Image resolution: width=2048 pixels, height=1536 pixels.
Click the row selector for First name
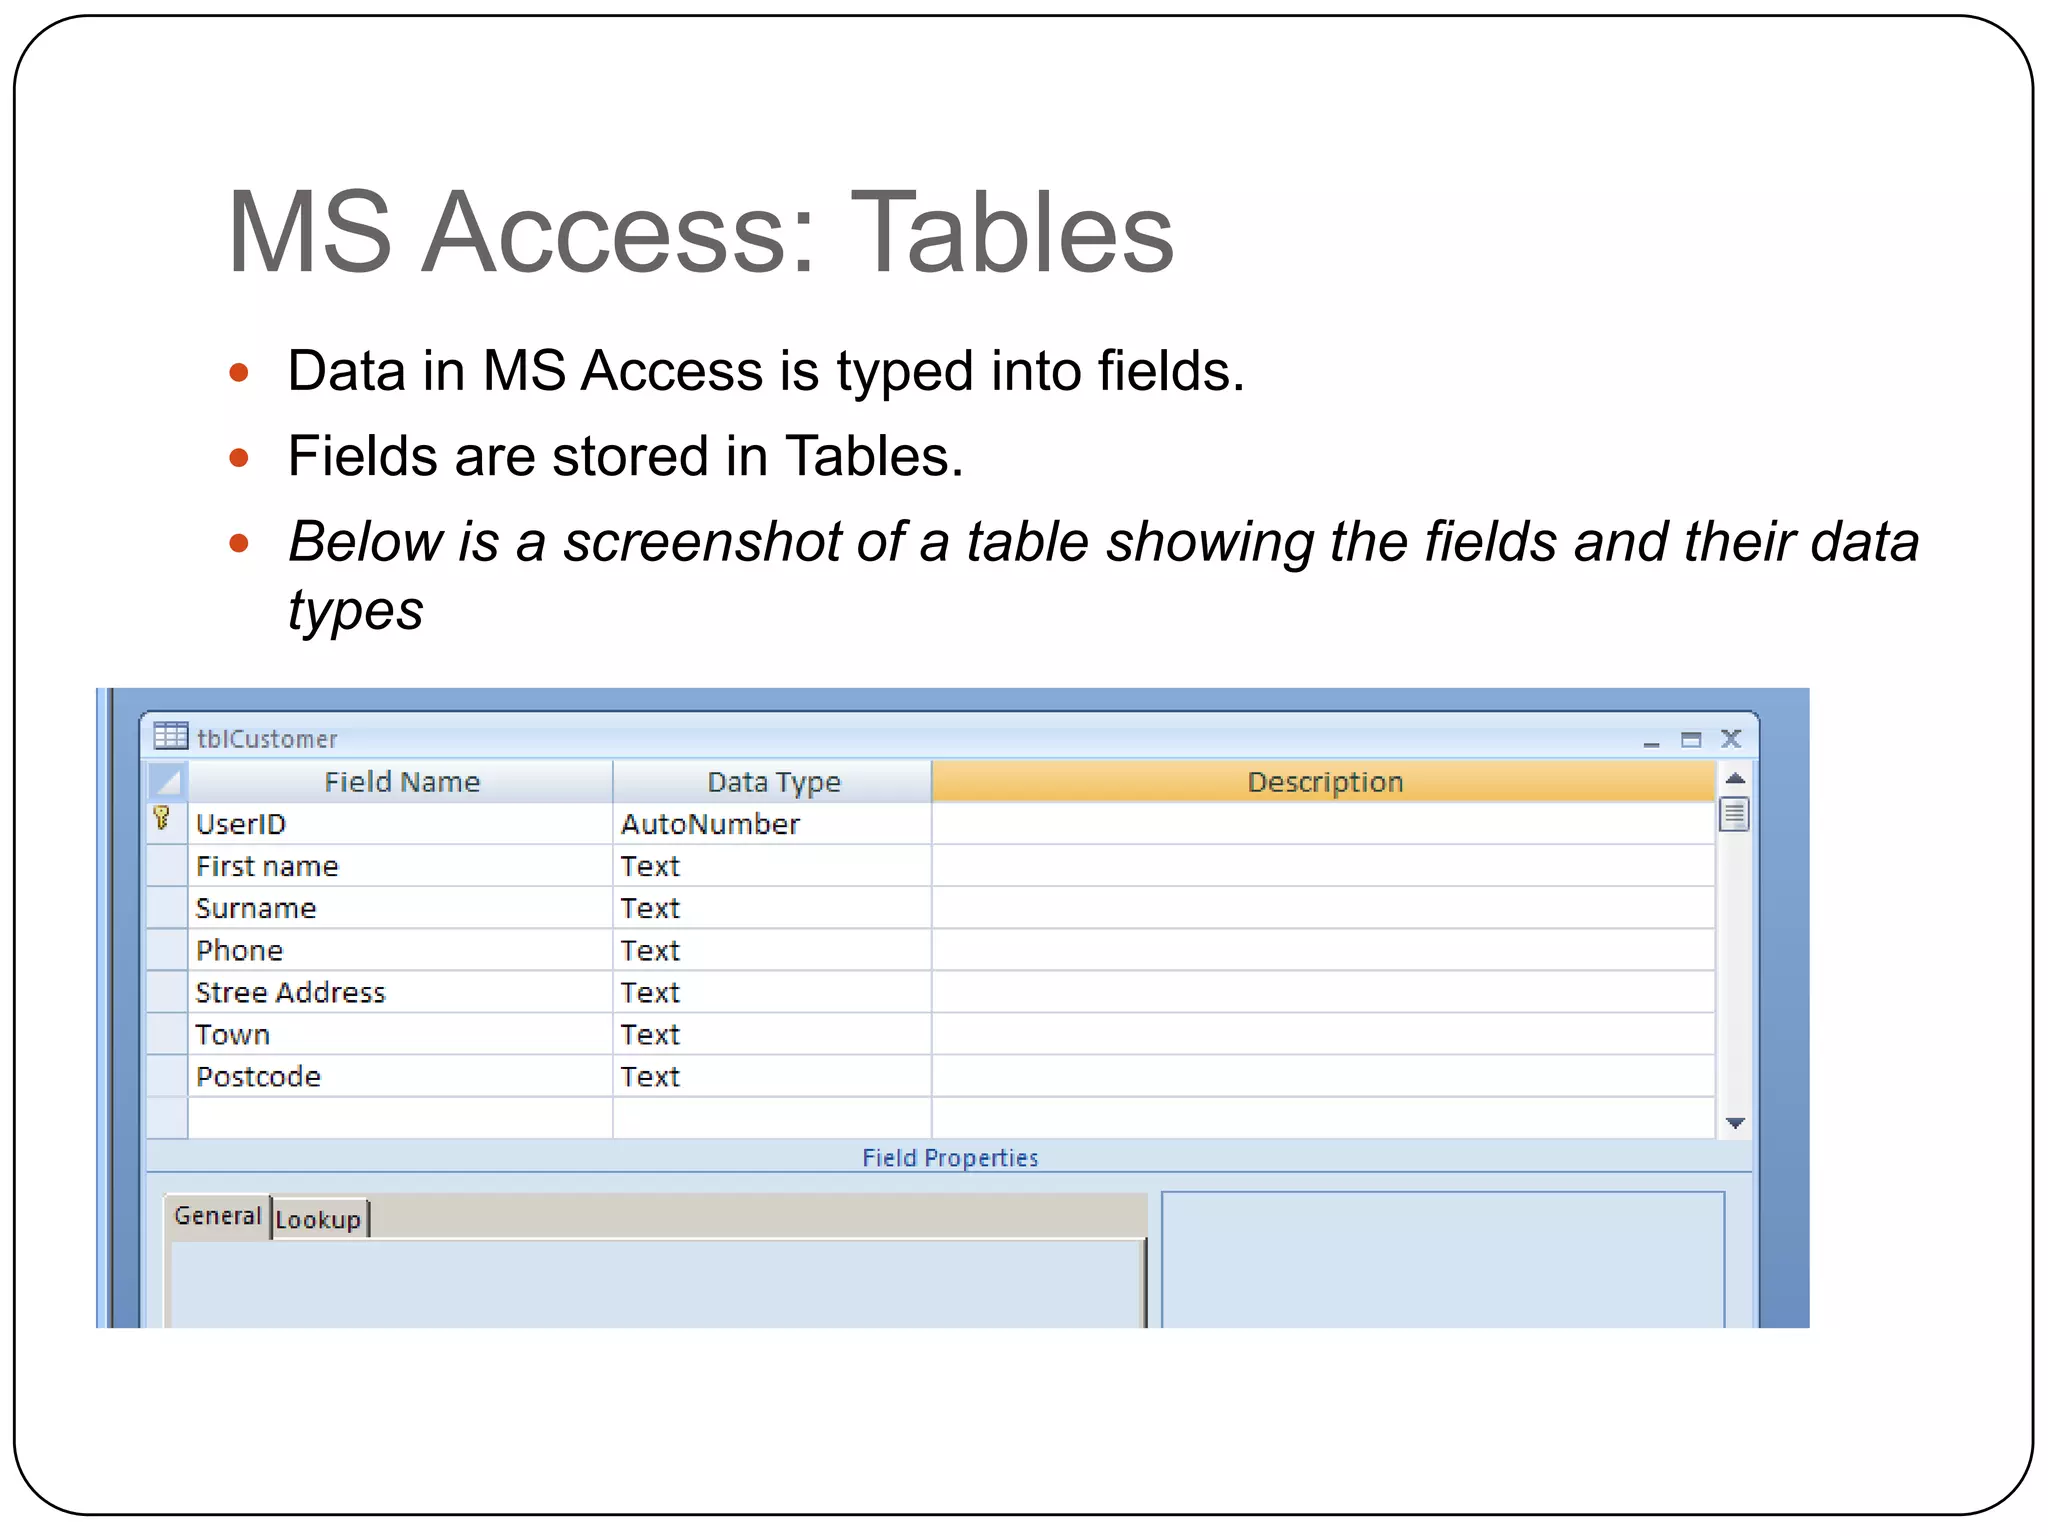(x=167, y=866)
